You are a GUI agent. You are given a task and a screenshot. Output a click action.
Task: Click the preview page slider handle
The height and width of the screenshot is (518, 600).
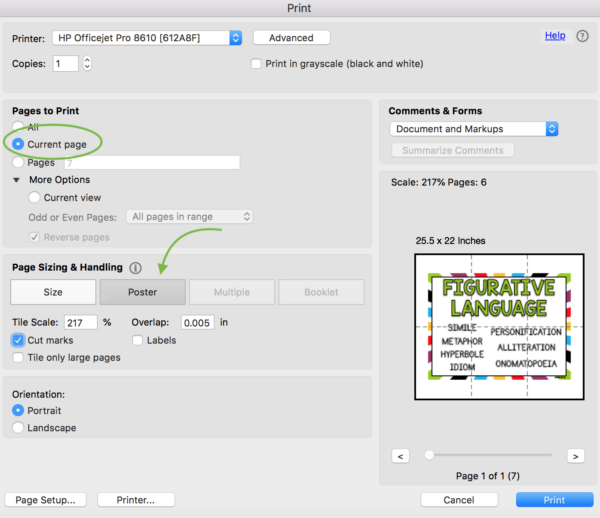click(429, 454)
